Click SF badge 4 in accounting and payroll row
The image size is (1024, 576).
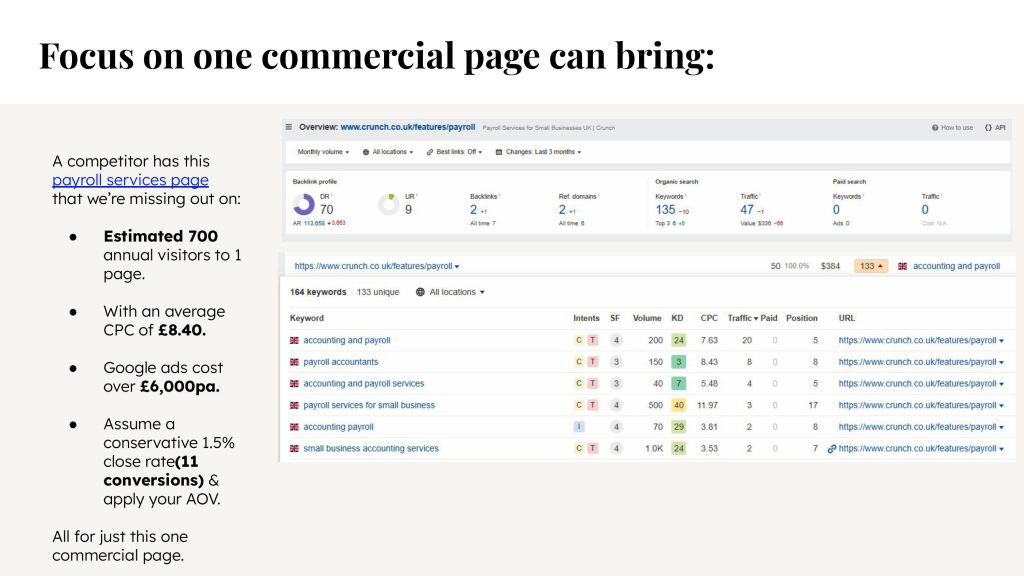pyautogui.click(x=615, y=340)
